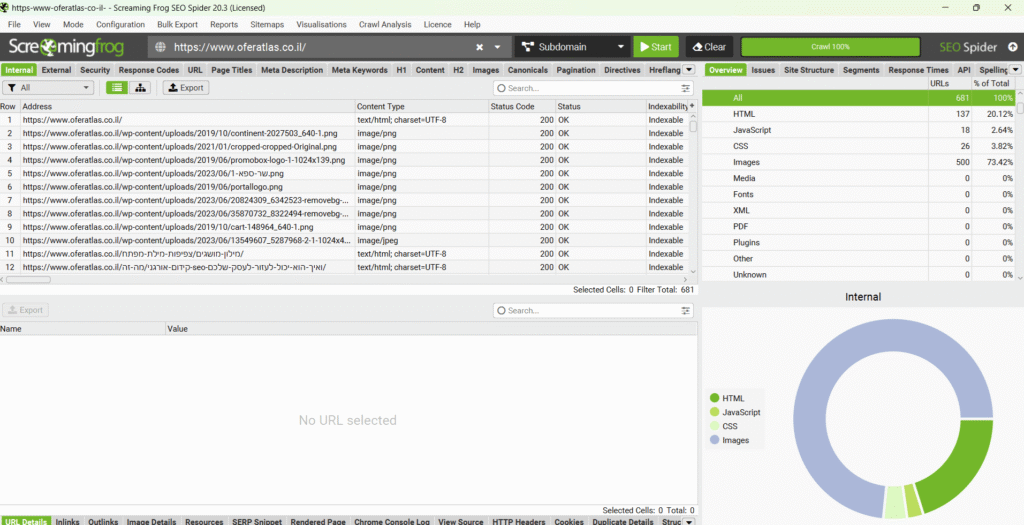
Task: Expand more right-panel tabs arrow after Spelling
Action: click(1016, 70)
